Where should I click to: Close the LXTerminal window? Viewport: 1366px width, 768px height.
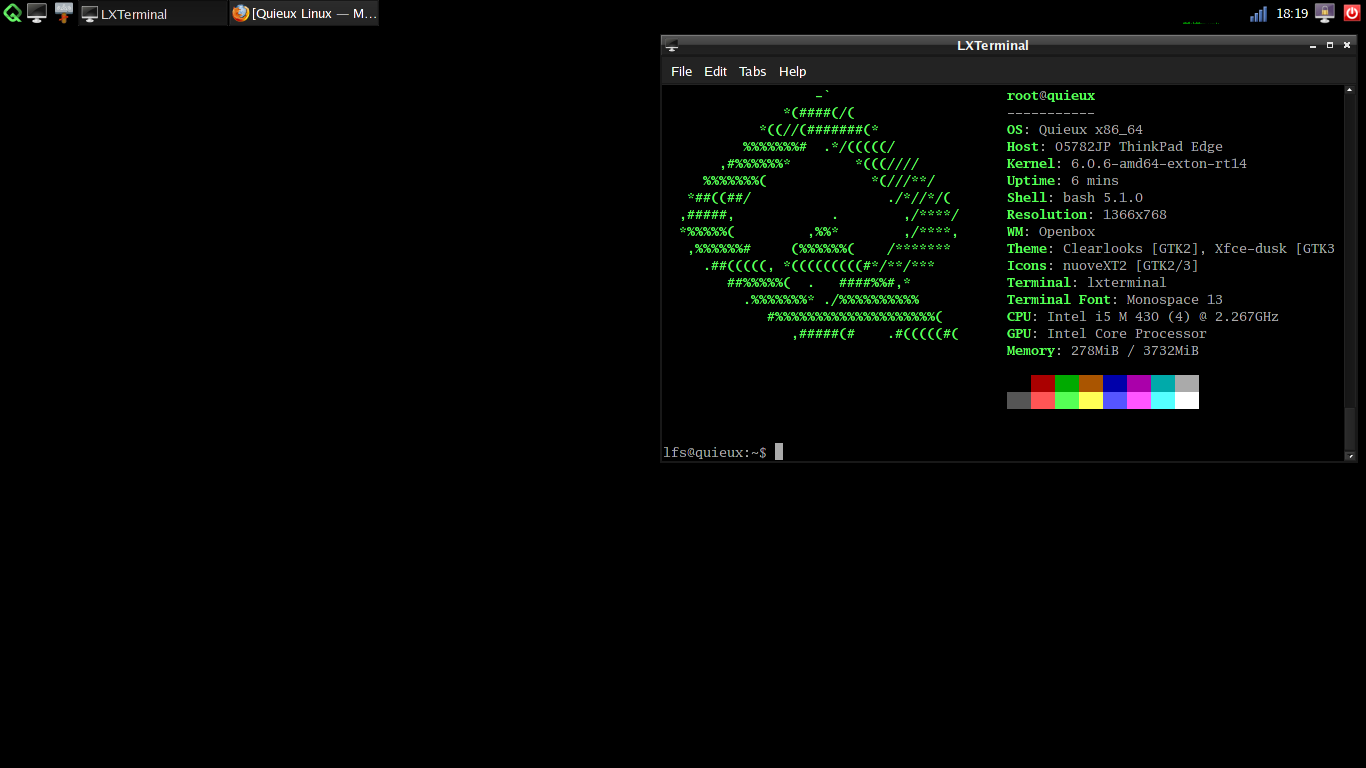pos(1347,45)
